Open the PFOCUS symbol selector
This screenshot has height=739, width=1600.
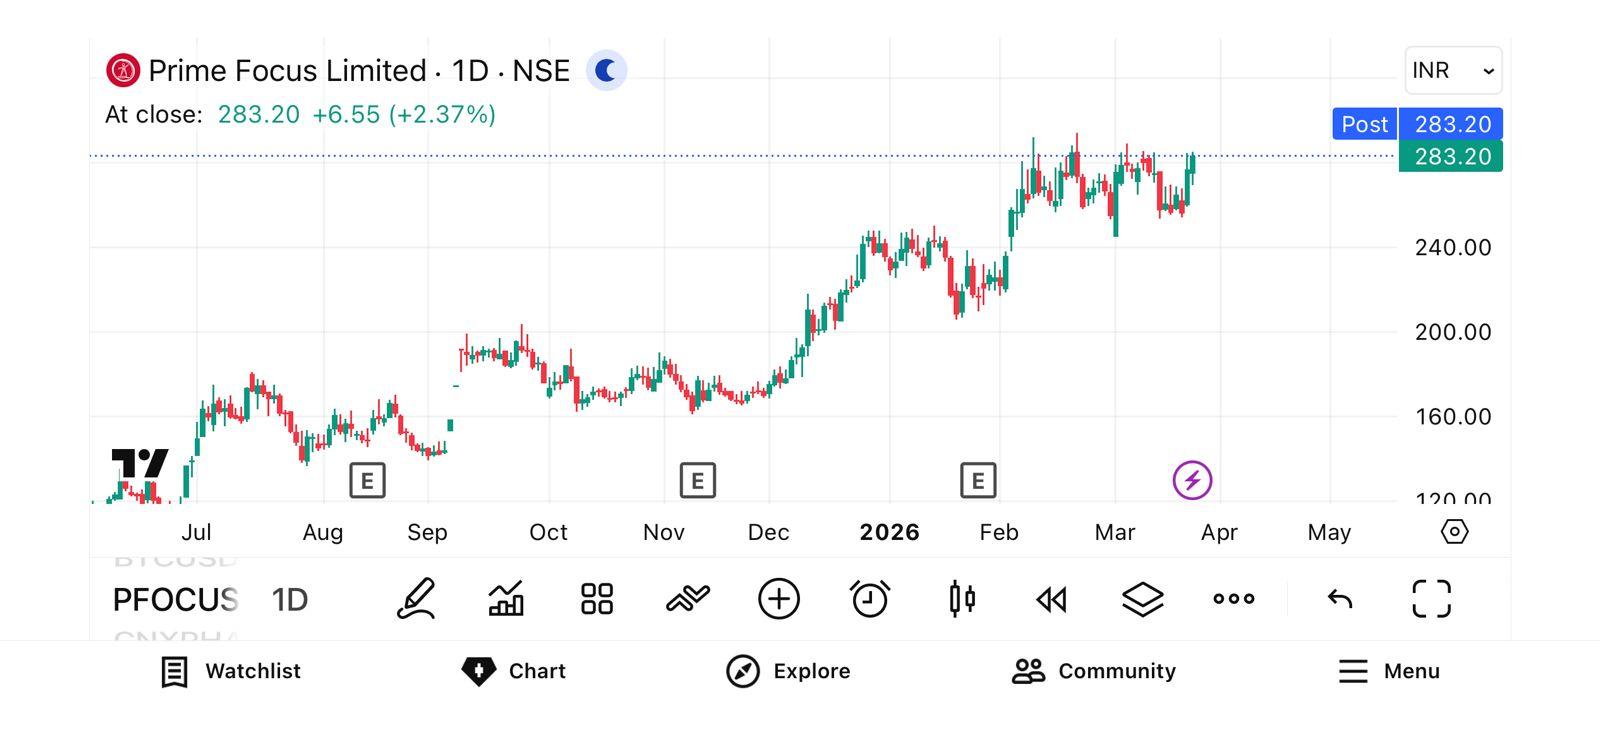click(176, 600)
